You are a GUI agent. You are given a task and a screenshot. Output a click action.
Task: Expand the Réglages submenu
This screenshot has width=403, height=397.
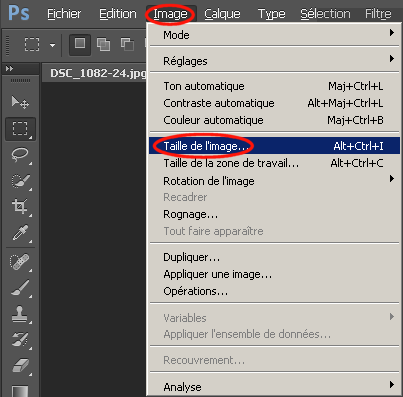tap(275, 61)
